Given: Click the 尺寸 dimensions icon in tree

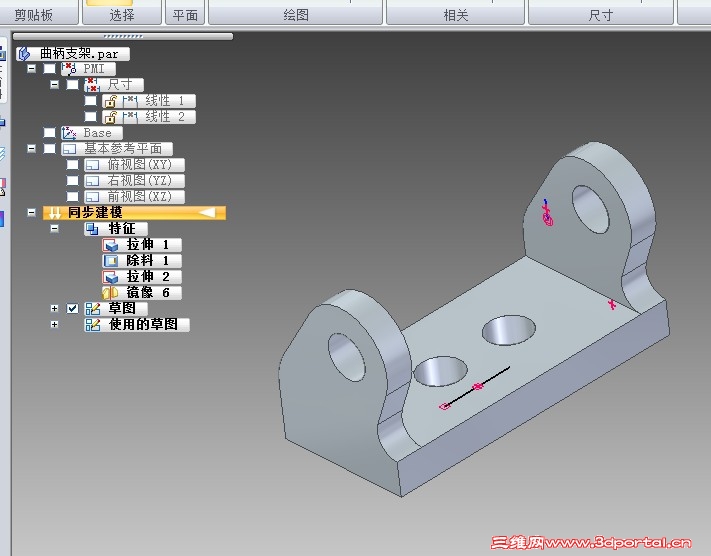Looking at the screenshot, I should [x=92, y=85].
